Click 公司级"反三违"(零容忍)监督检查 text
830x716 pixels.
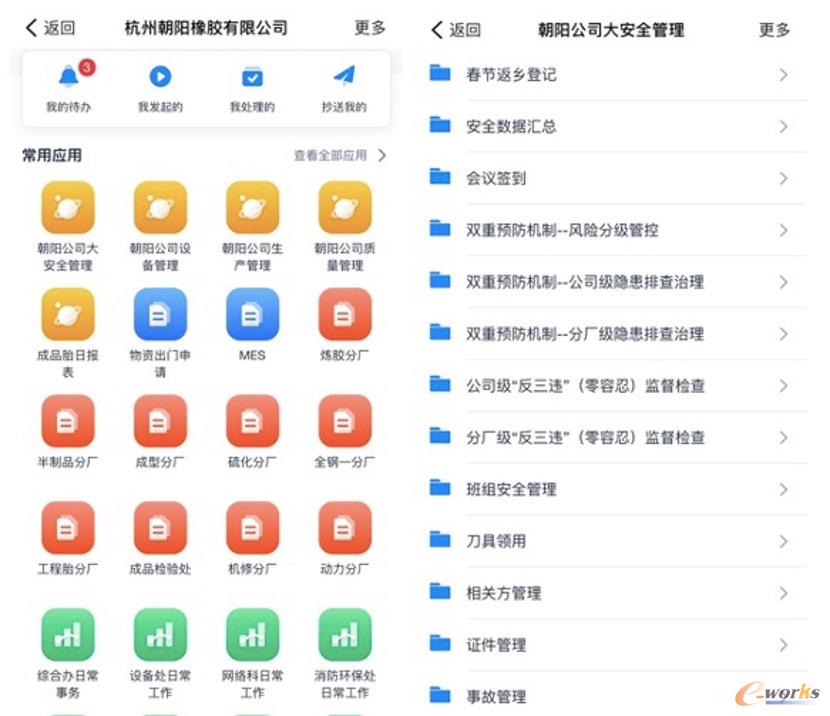pyautogui.click(x=585, y=386)
